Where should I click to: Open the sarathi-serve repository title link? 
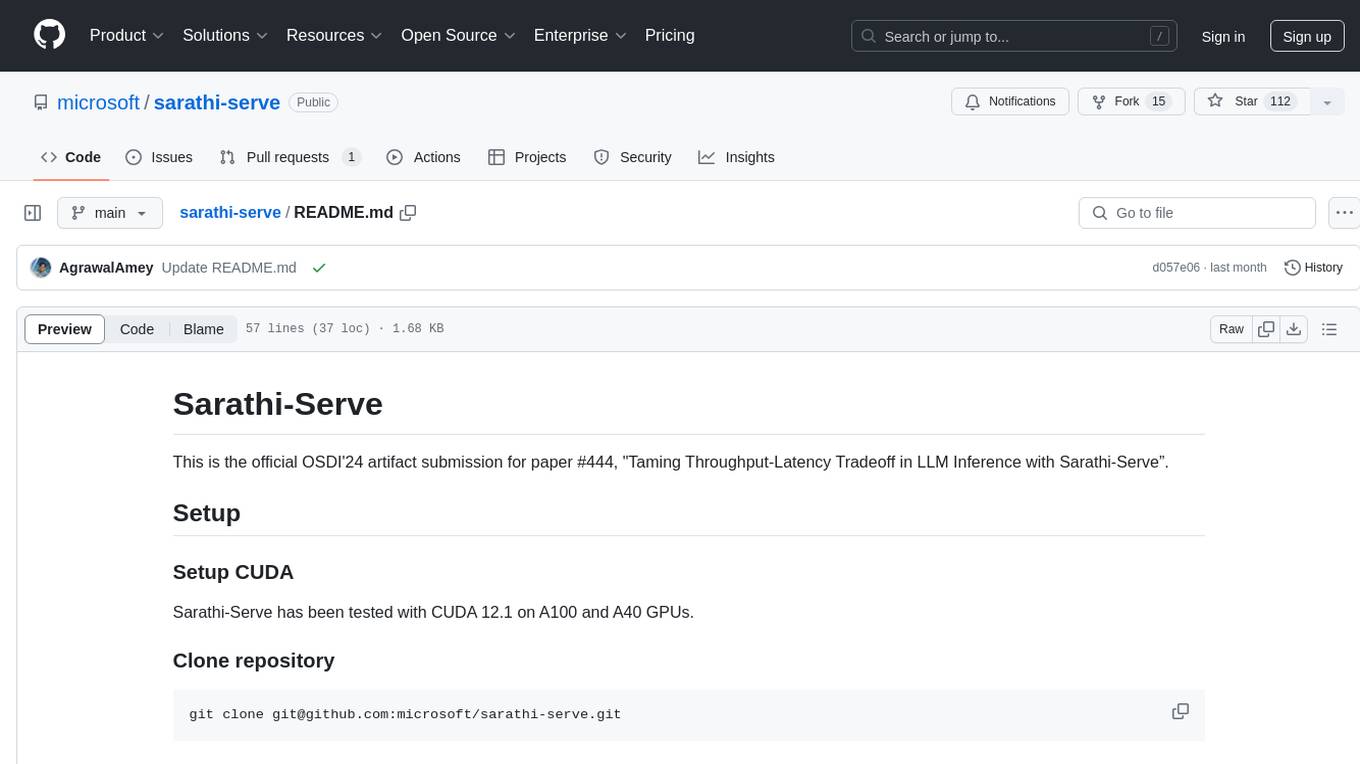[x=217, y=102]
